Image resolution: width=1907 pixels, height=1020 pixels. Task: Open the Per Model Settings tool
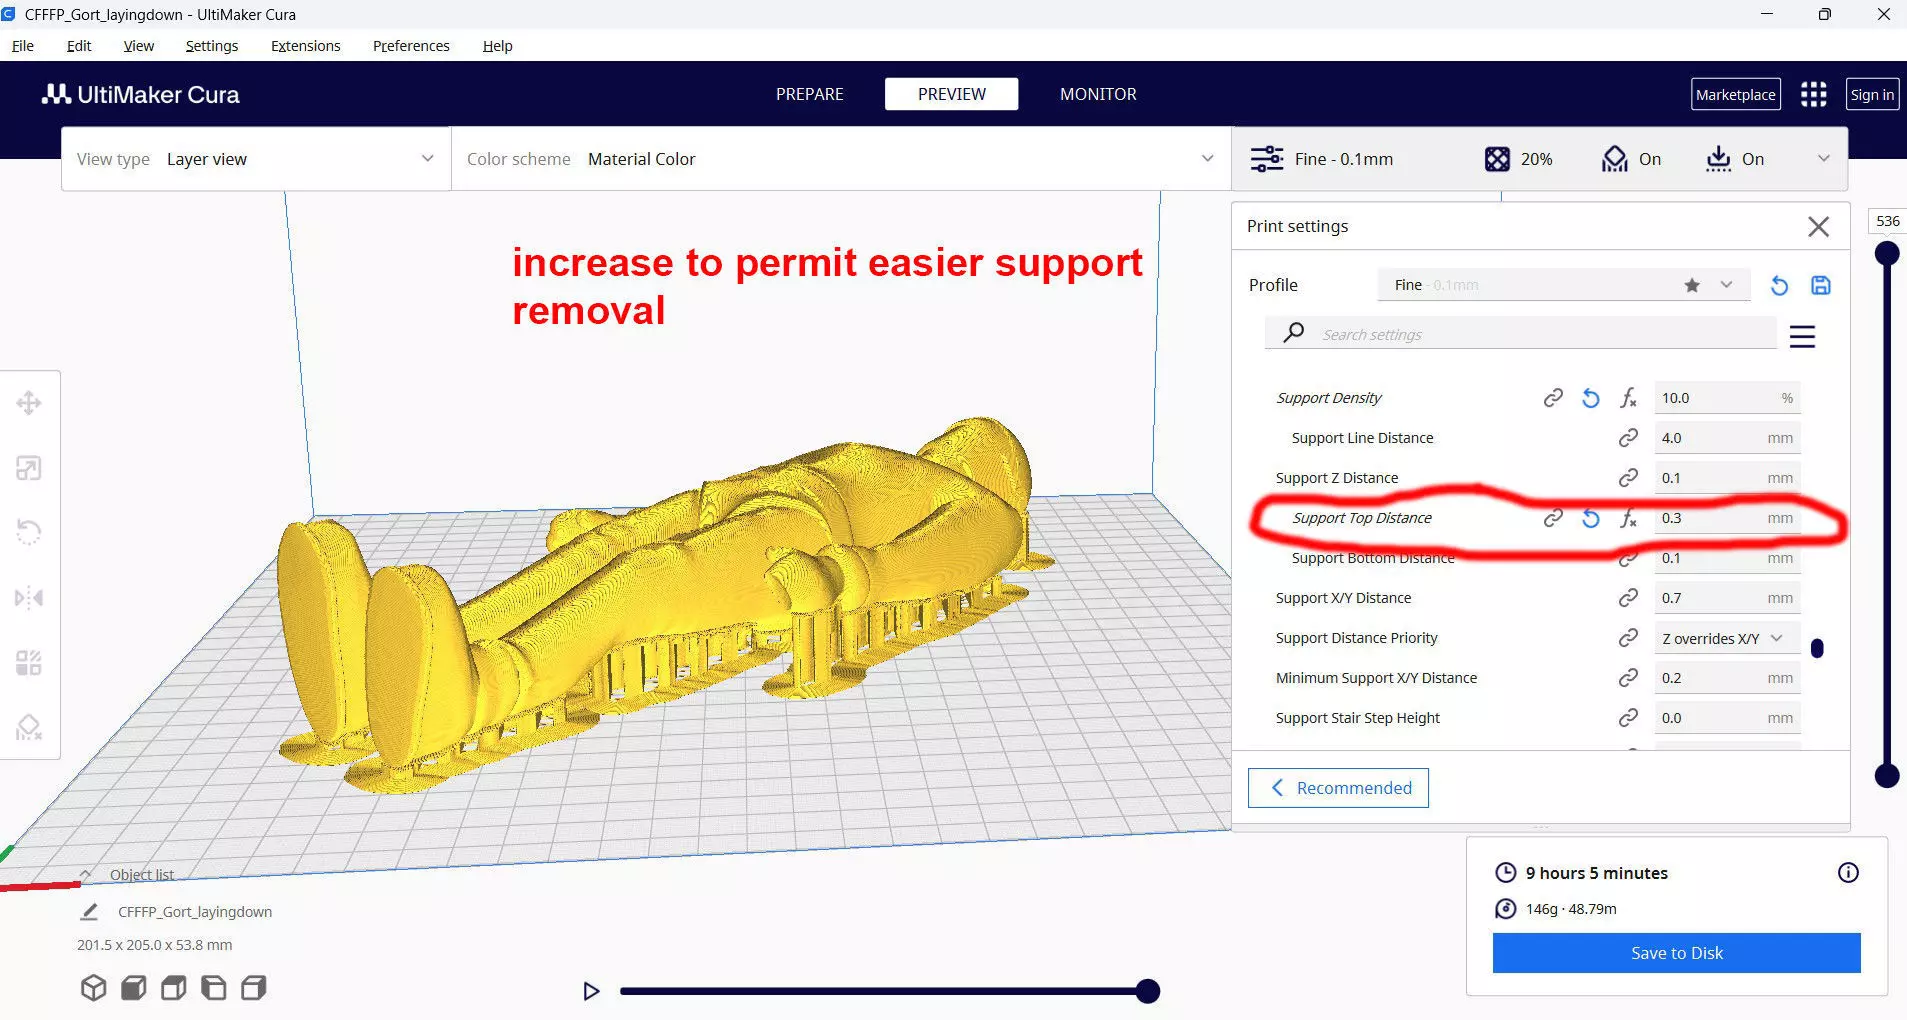pyautogui.click(x=29, y=663)
